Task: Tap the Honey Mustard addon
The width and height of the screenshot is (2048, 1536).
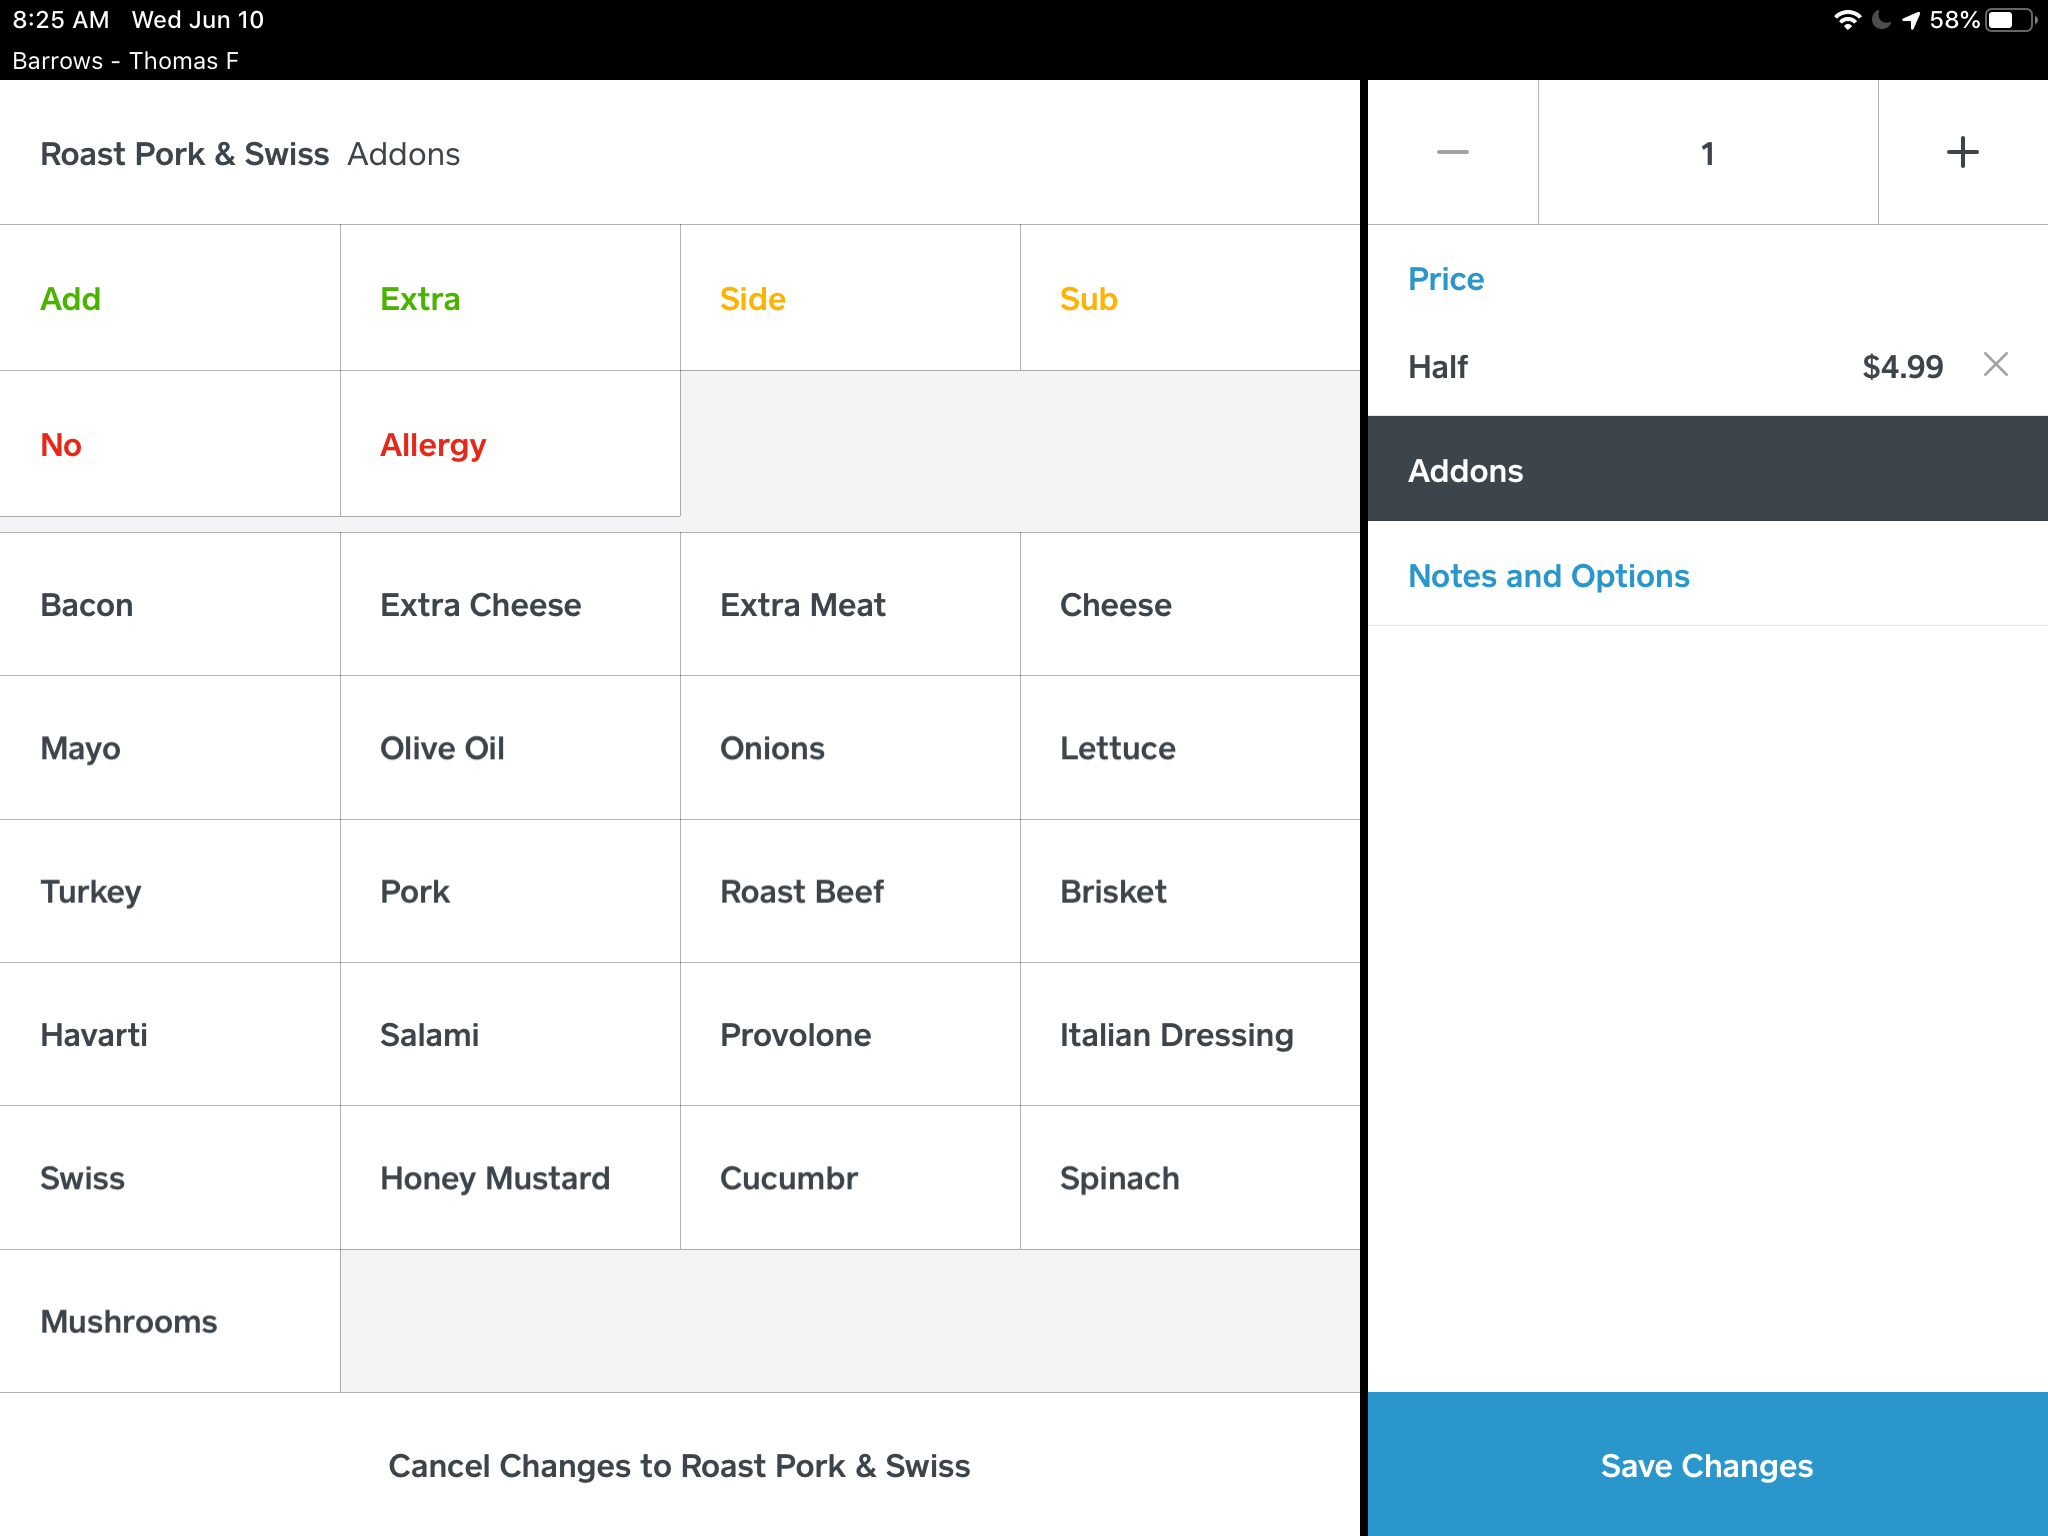Action: pos(510,1178)
